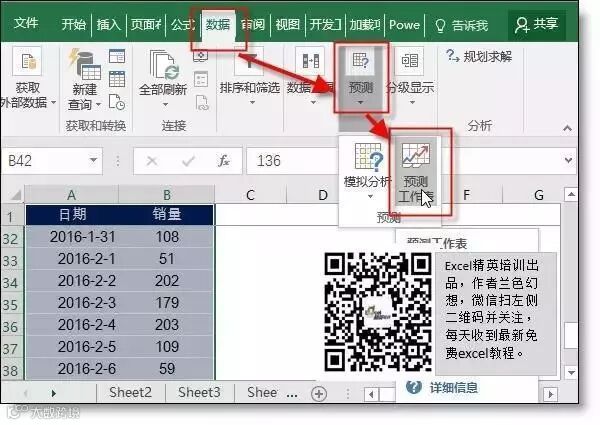Click the 销量 header cell
The width and height of the screenshot is (600, 425).
click(x=166, y=214)
